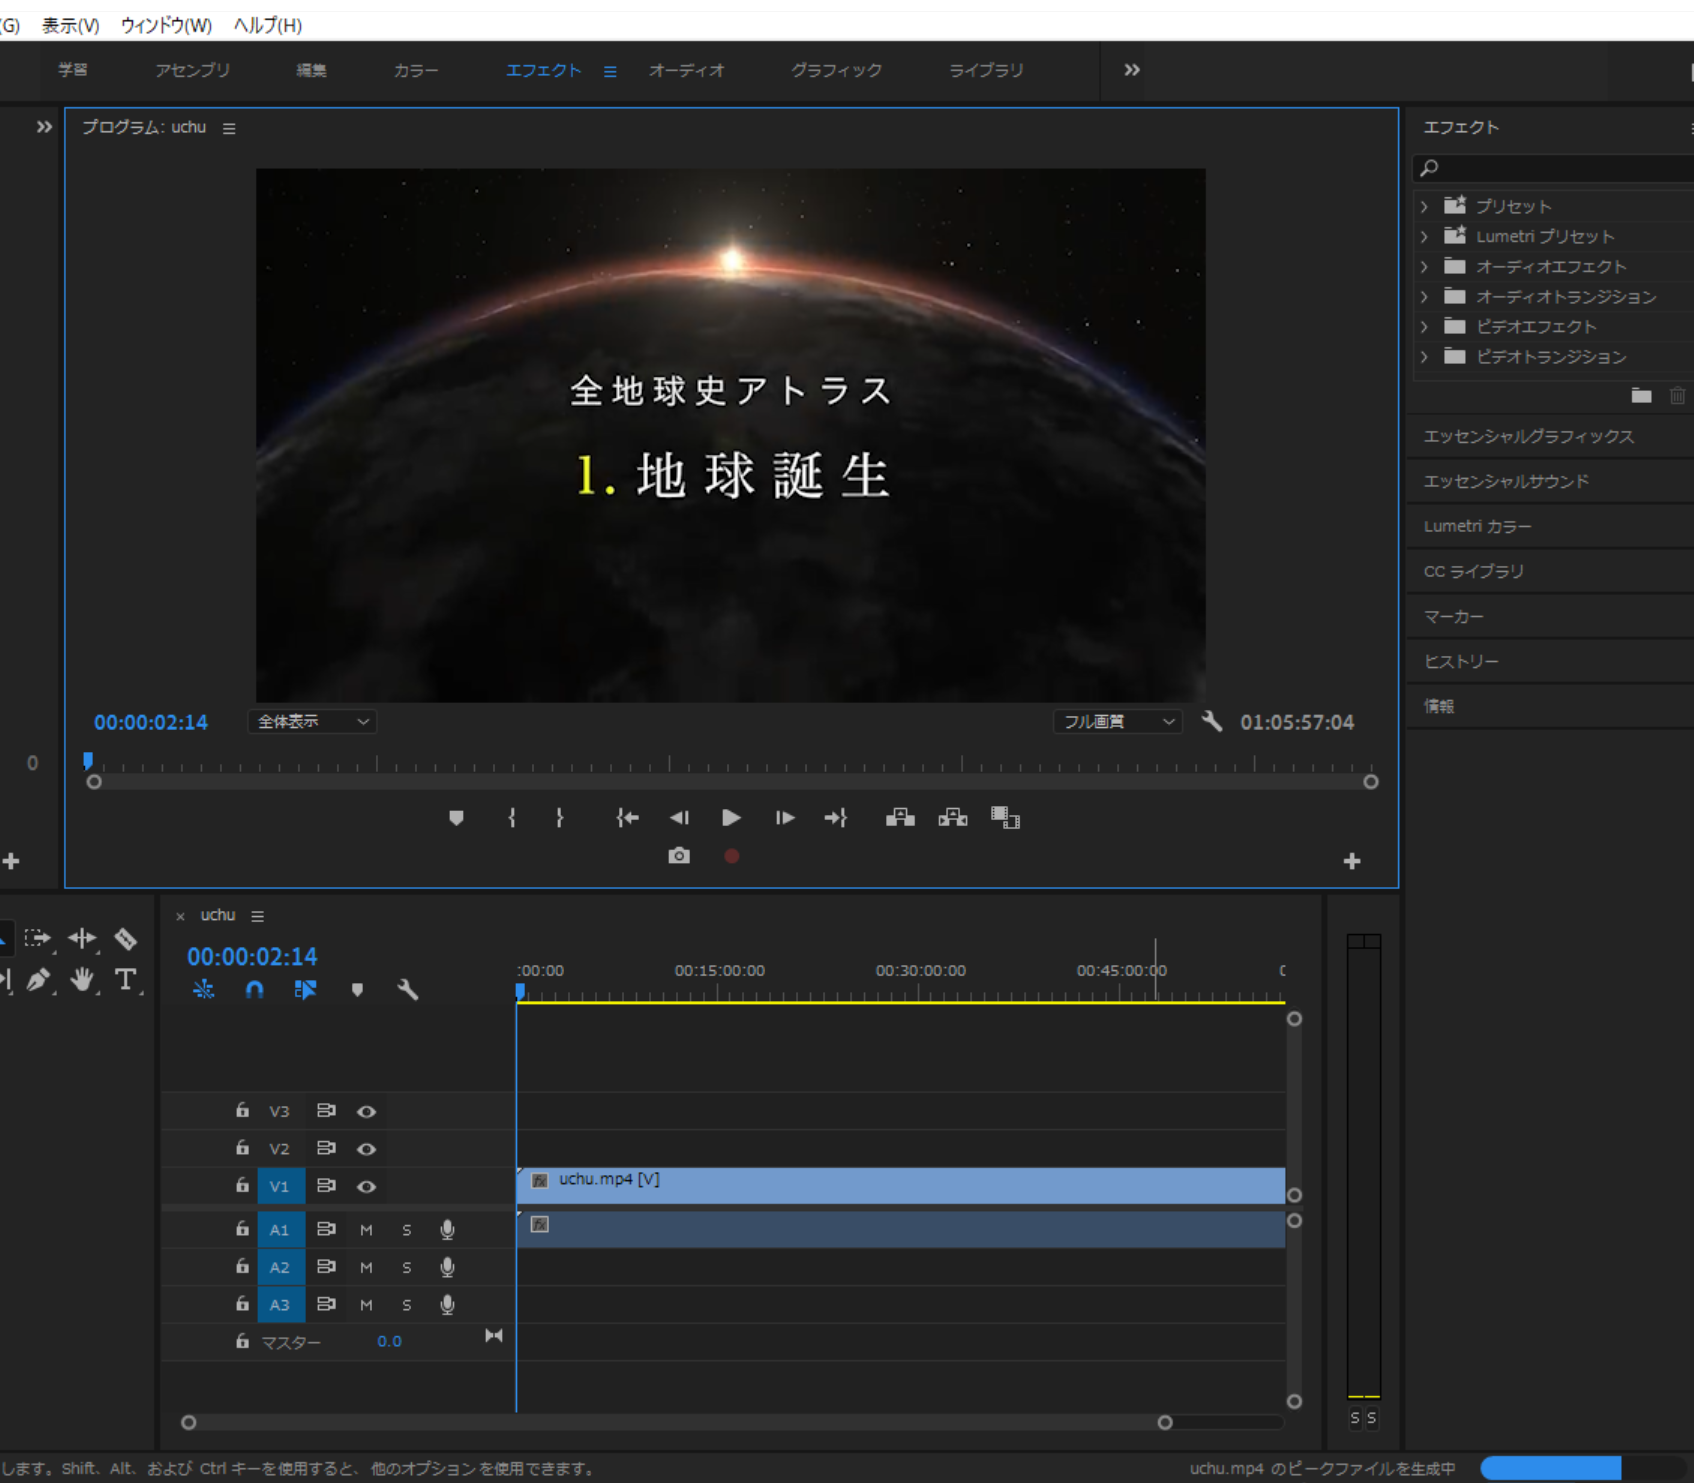
Task: Expand the オーディオトランジション folder
Action: [x=1425, y=297]
